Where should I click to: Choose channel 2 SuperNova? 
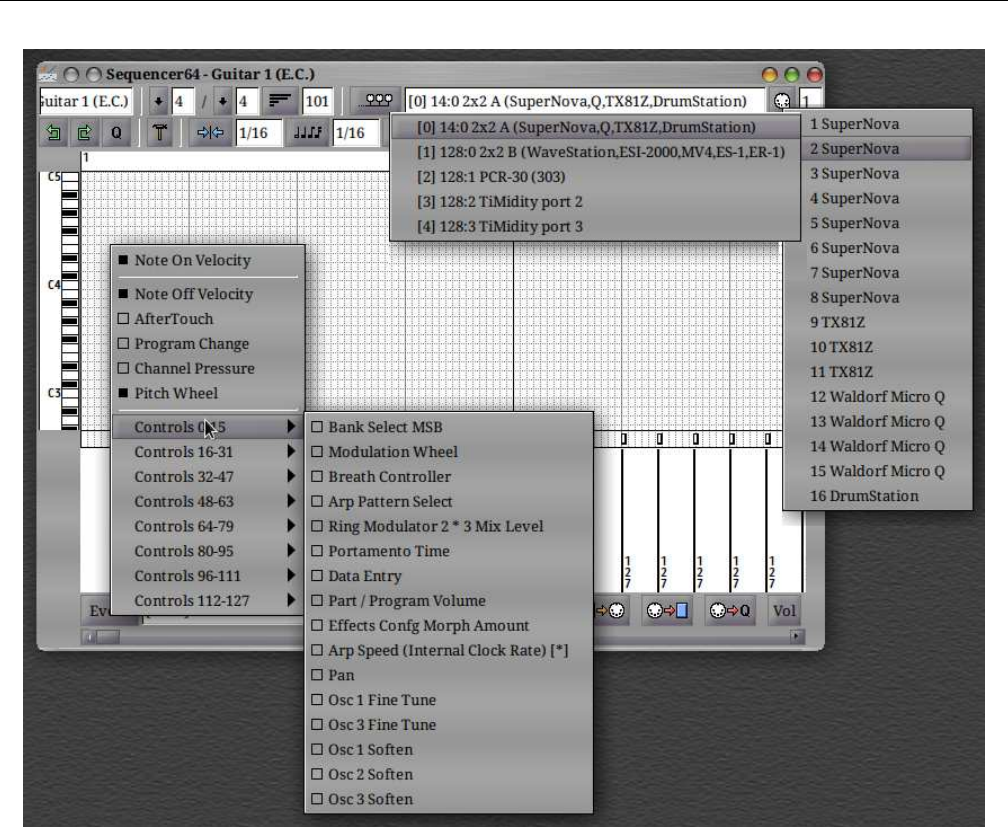(x=887, y=149)
